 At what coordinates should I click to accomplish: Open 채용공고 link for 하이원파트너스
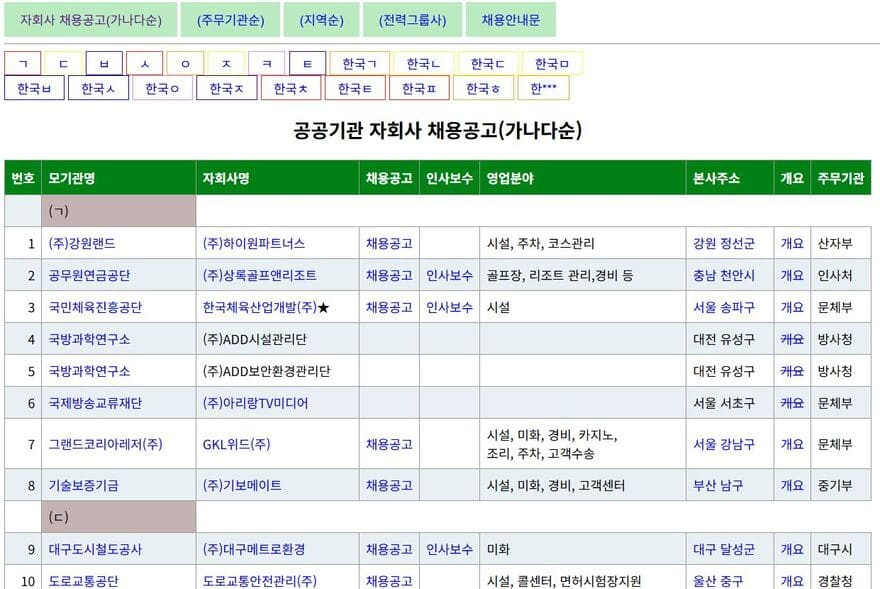(x=389, y=243)
